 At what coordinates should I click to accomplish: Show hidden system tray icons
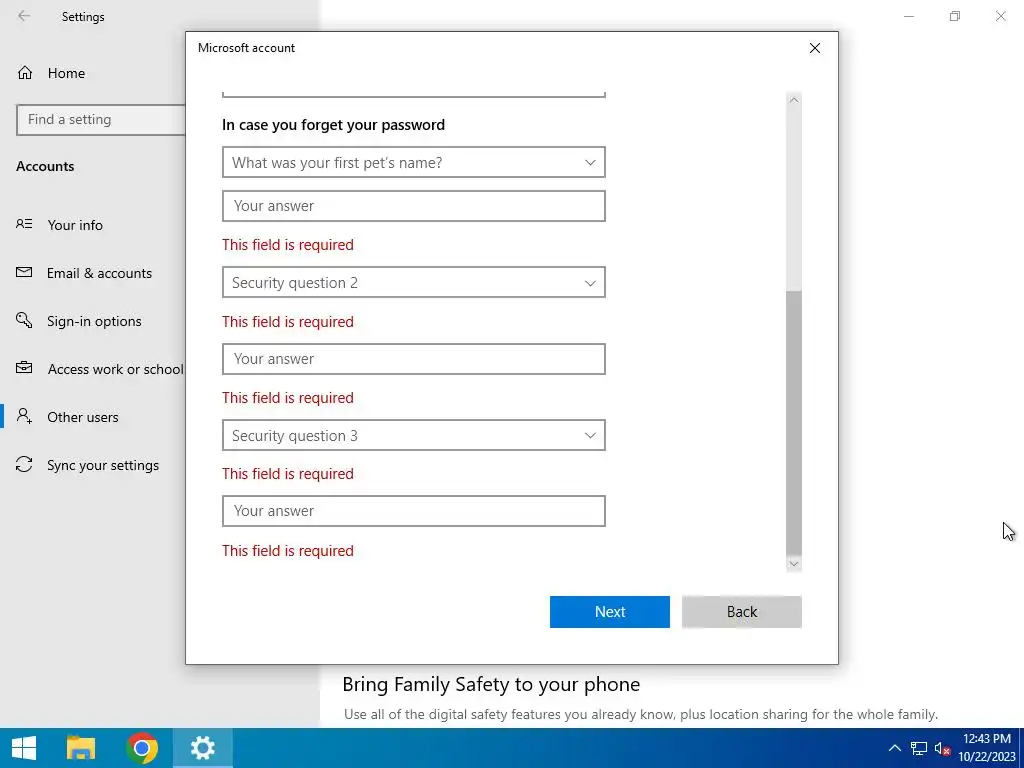[x=894, y=748]
